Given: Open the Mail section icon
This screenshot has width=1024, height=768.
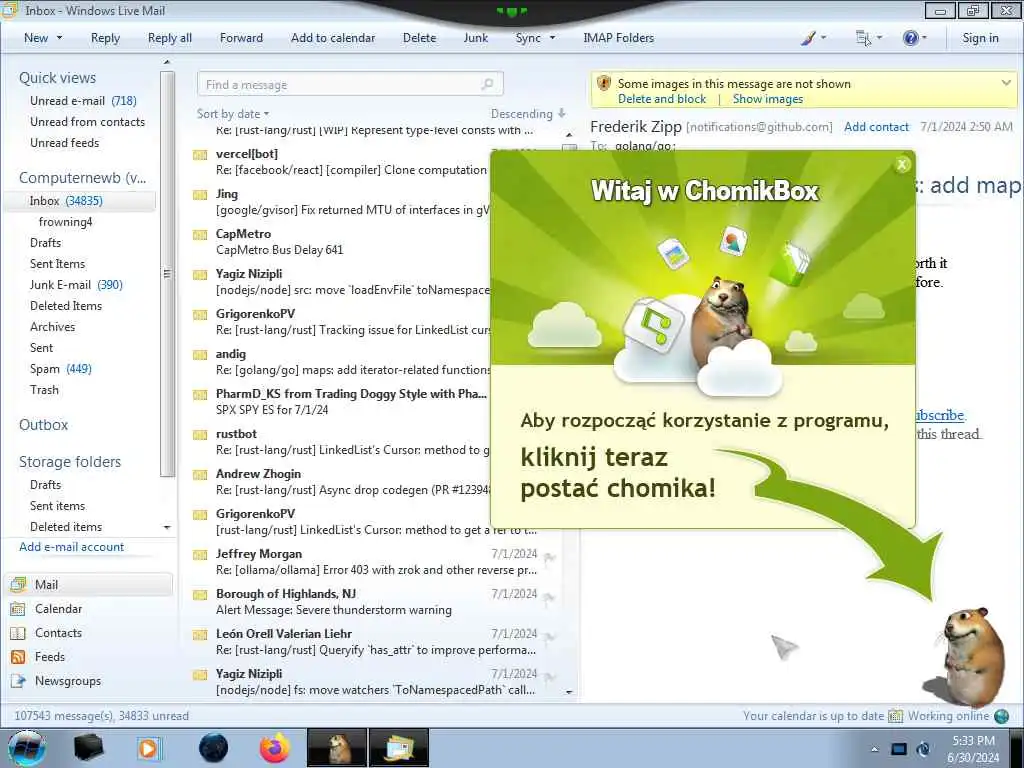Looking at the screenshot, I should tap(18, 584).
